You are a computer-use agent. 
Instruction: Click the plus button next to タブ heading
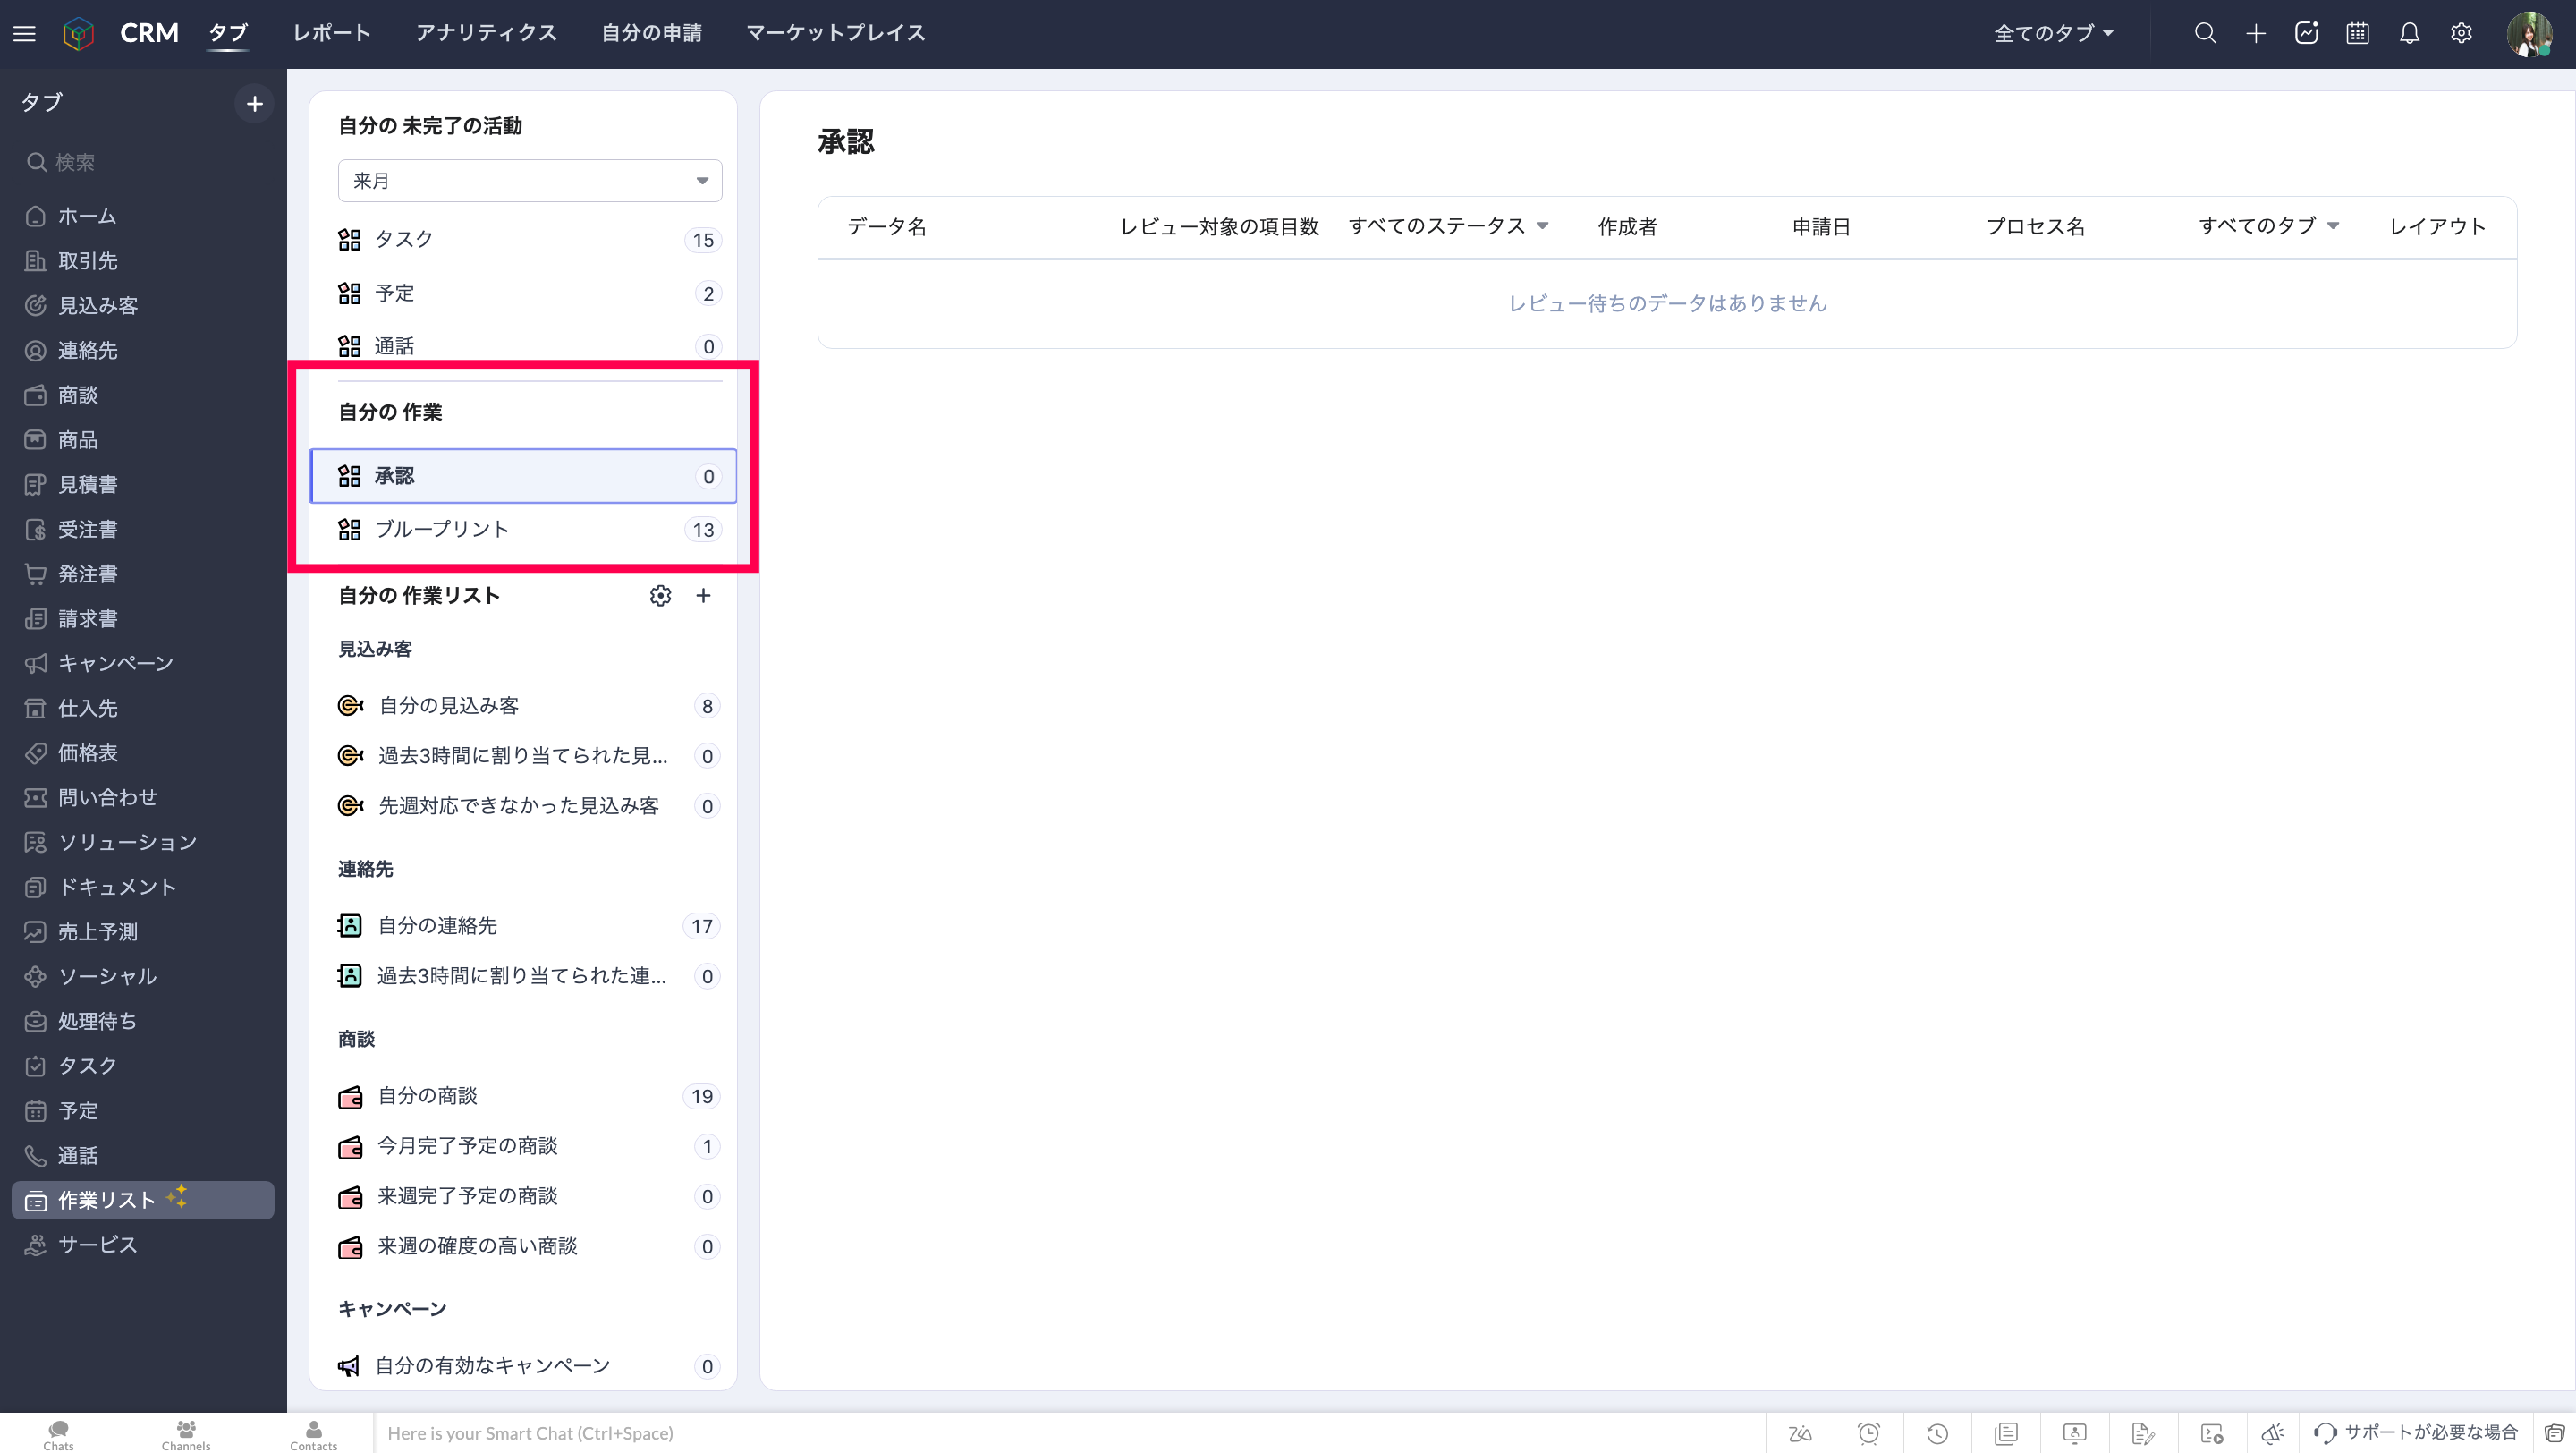[x=254, y=103]
